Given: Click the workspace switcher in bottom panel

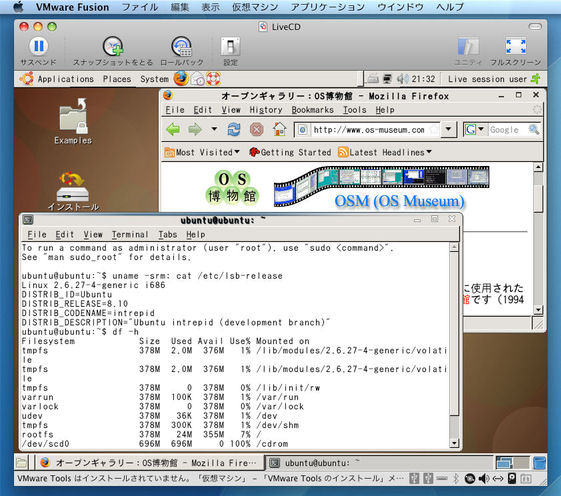Looking at the screenshot, I should [512, 463].
